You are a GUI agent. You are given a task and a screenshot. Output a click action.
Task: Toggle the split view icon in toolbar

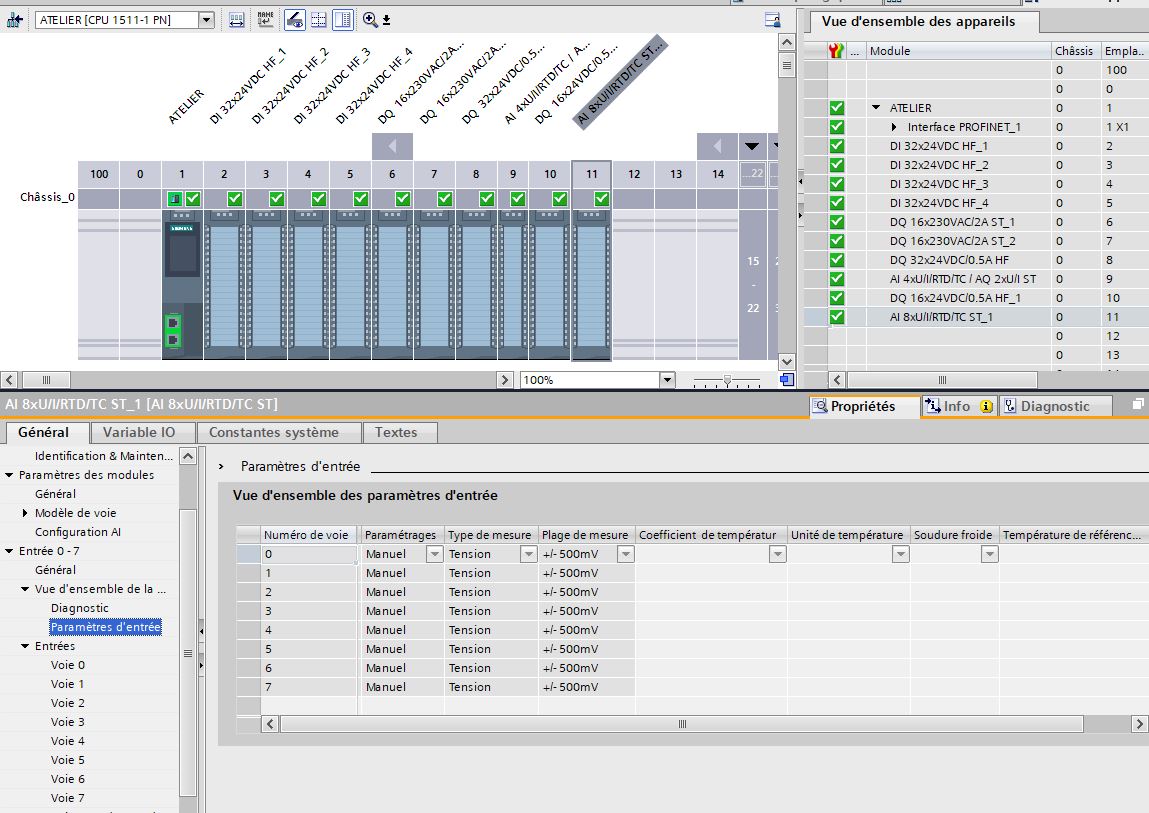click(x=342, y=20)
